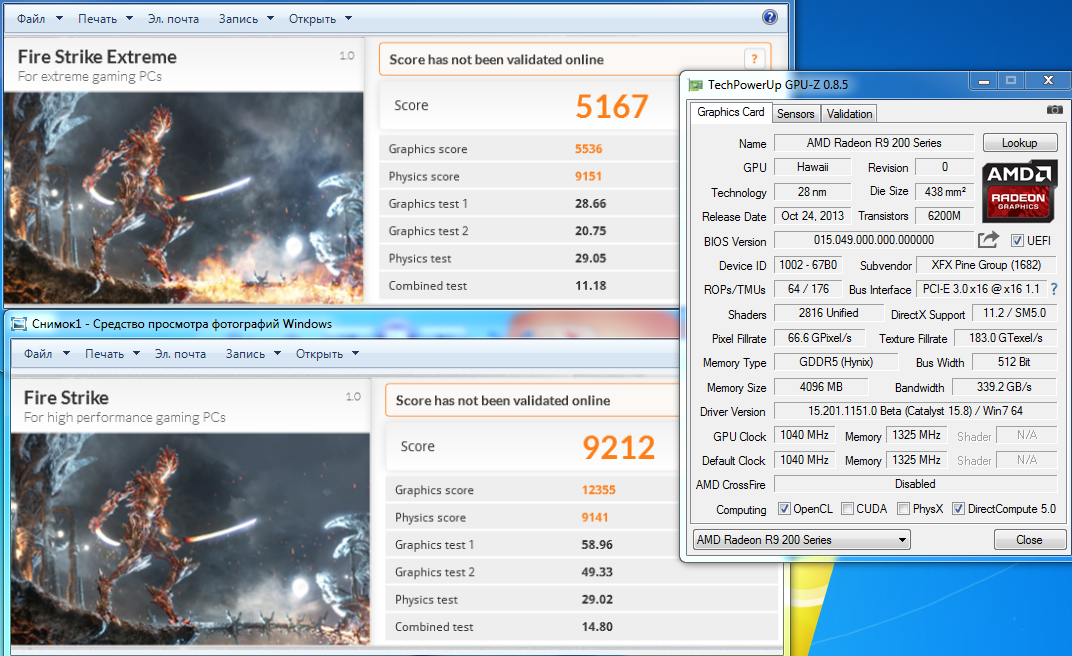The image size is (1072, 656).
Task: Click the Bus Interface question mark
Action: 1054,289
